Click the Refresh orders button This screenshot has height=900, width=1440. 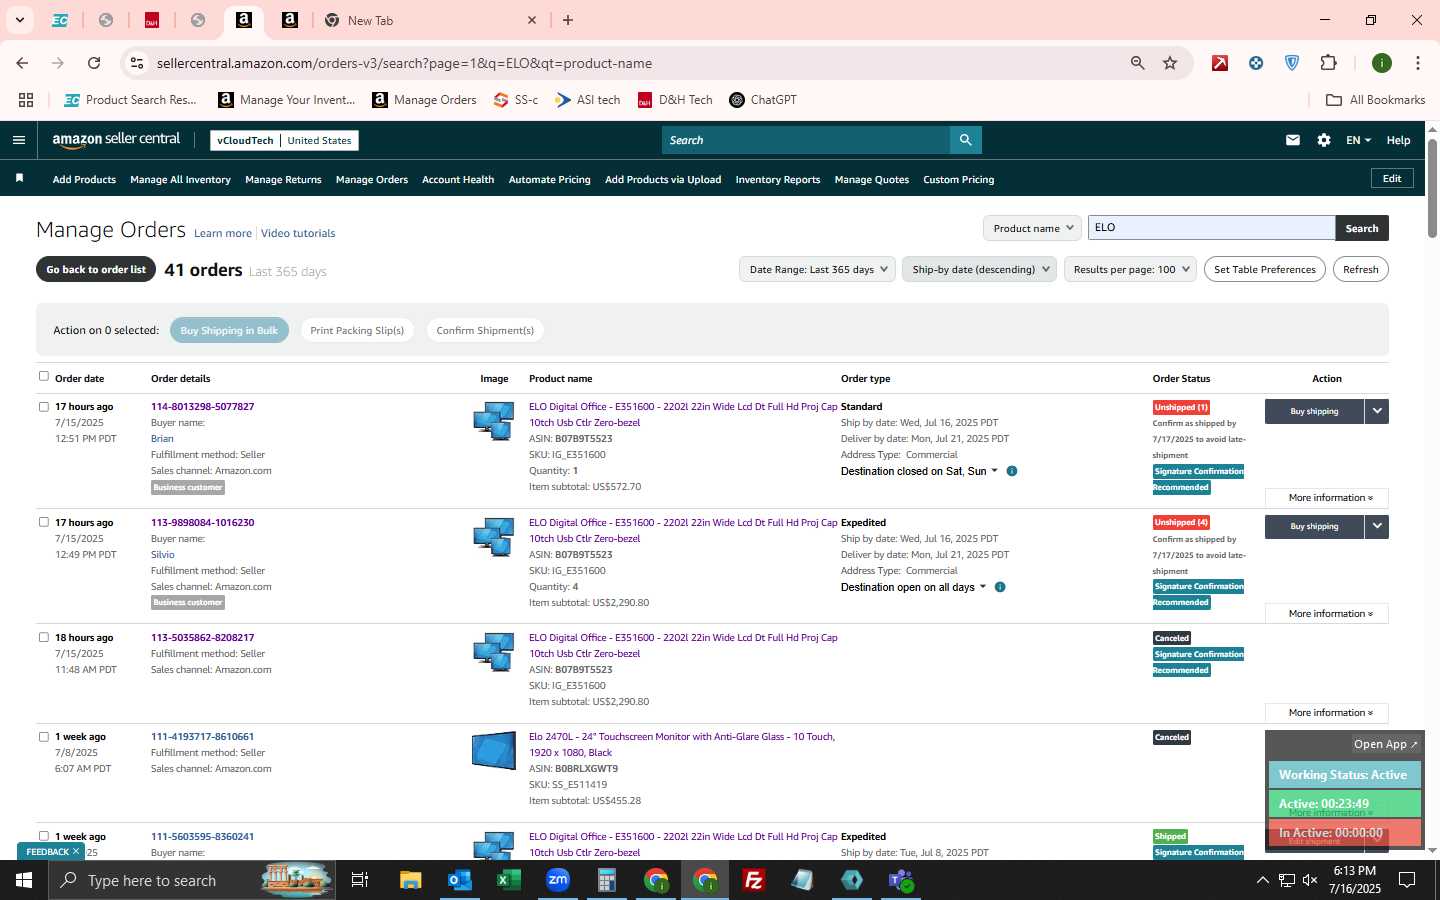point(1361,269)
